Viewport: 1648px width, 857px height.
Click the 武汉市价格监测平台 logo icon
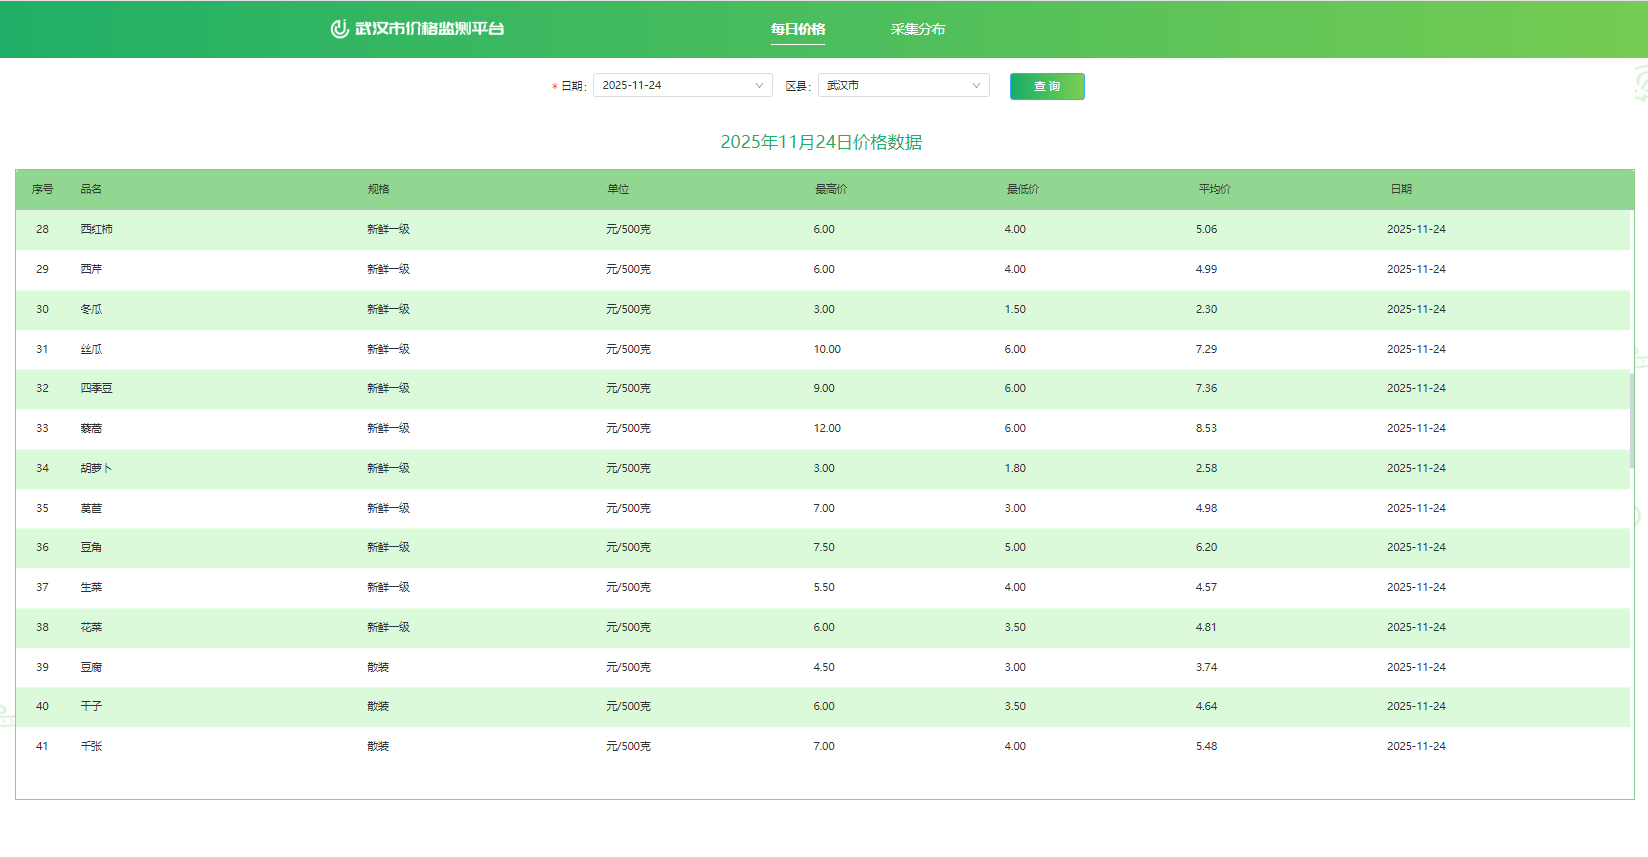[x=339, y=29]
